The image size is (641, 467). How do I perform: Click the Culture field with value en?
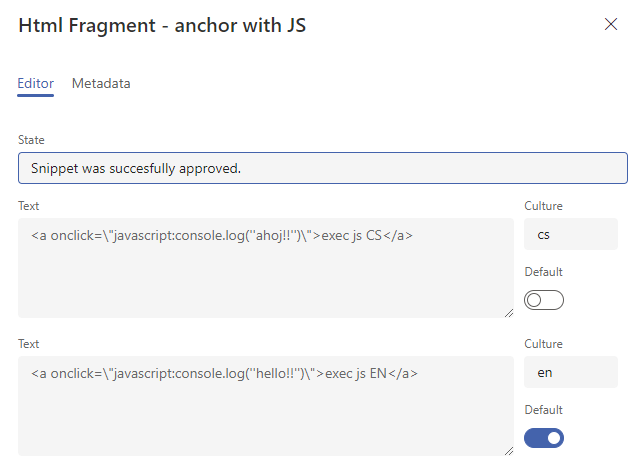[x=571, y=372]
